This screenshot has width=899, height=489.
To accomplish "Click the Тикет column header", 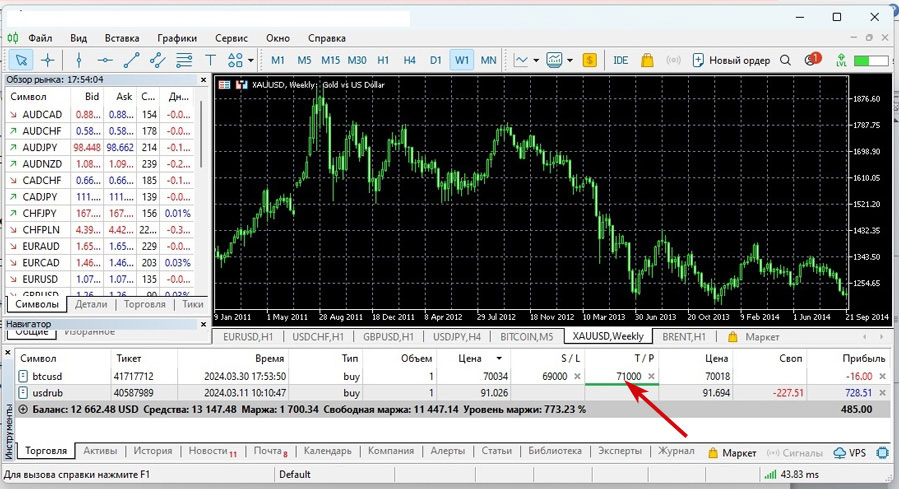I will (x=128, y=358).
